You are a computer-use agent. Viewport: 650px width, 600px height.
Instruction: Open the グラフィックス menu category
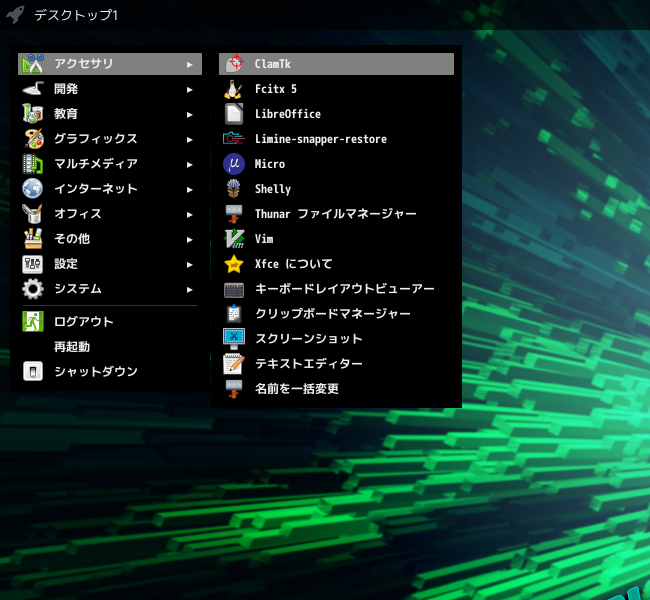(110, 138)
